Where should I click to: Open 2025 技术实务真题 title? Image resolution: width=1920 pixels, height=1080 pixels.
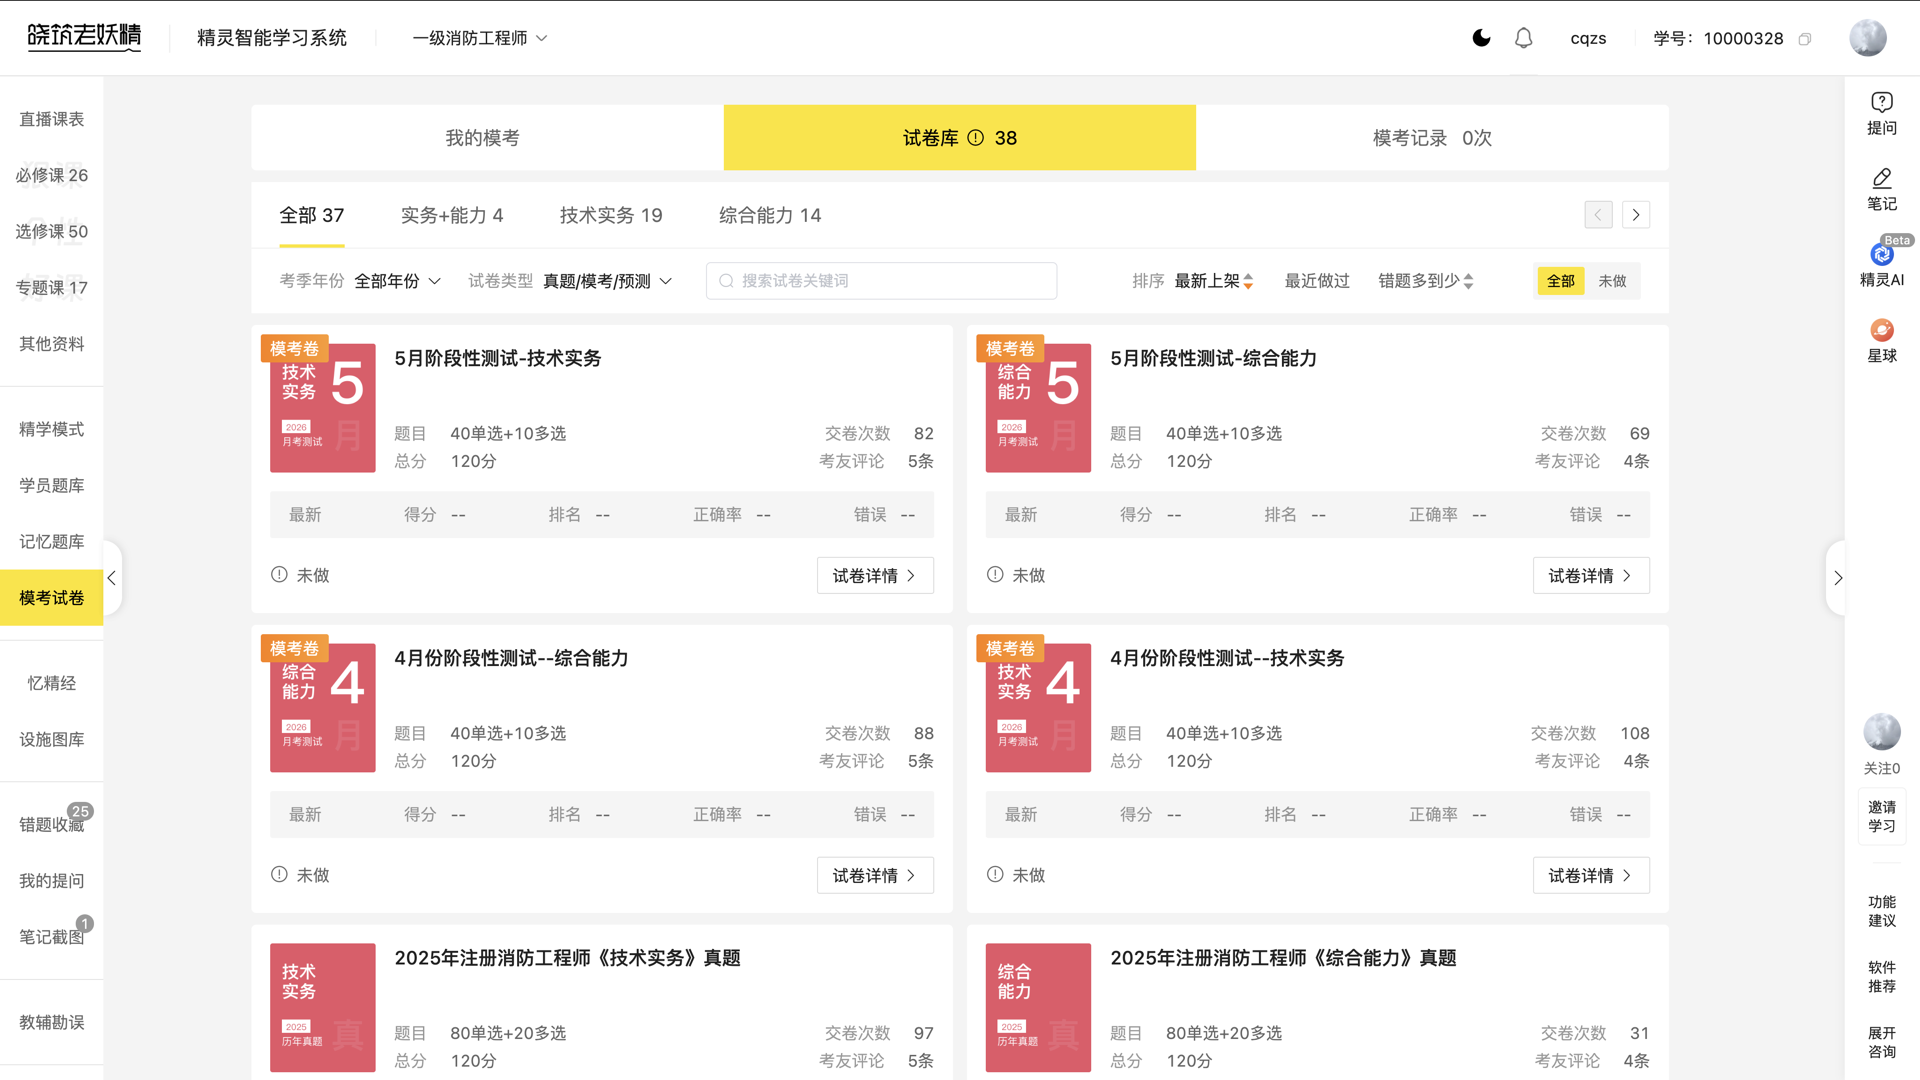tap(567, 958)
